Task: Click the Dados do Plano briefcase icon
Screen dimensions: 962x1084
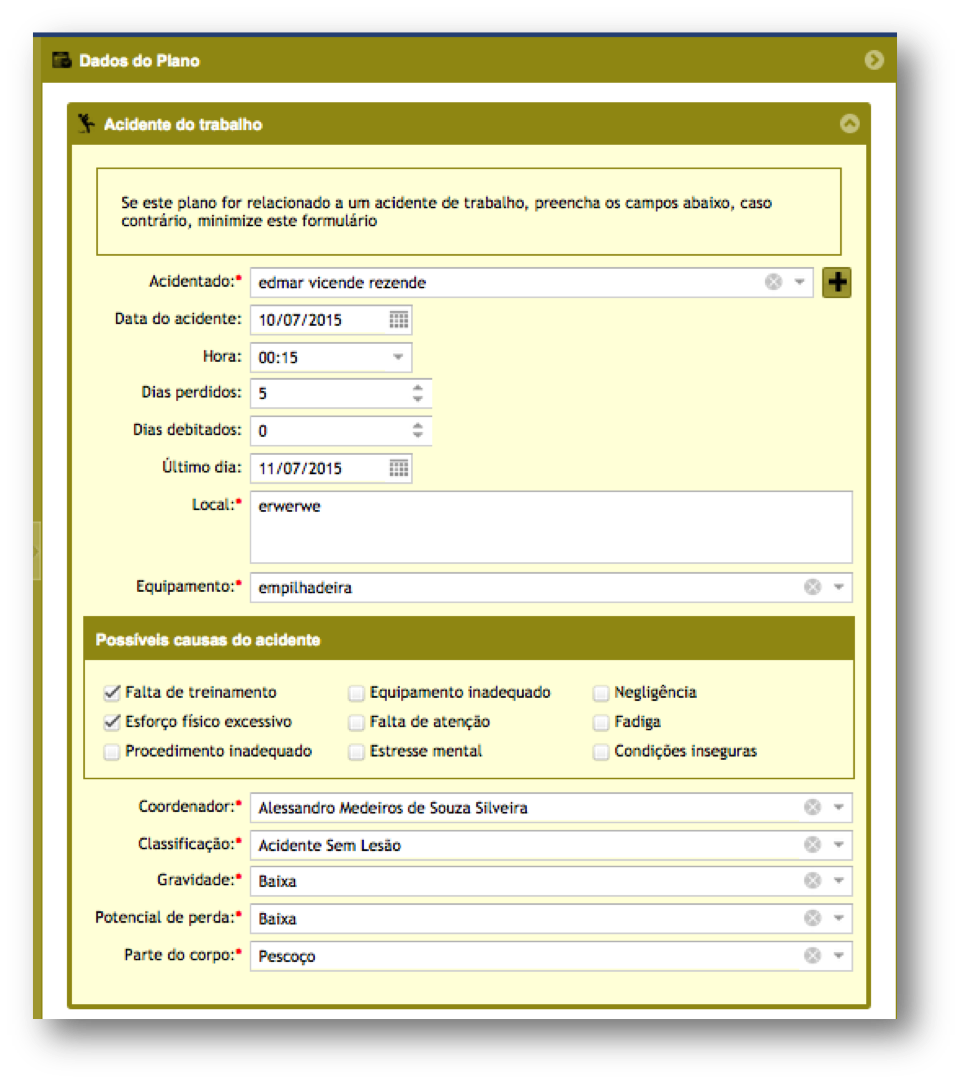Action: [x=62, y=60]
